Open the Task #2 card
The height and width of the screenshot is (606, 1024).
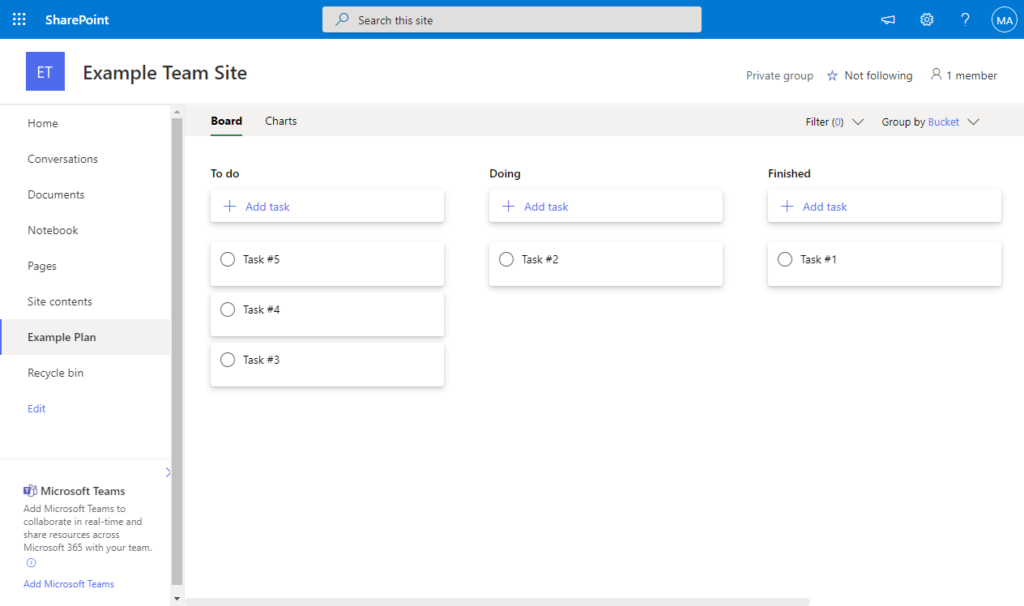click(x=606, y=264)
